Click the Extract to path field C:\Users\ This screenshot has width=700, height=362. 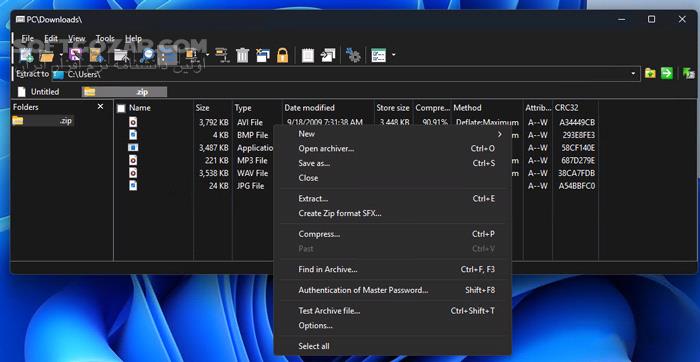click(346, 74)
